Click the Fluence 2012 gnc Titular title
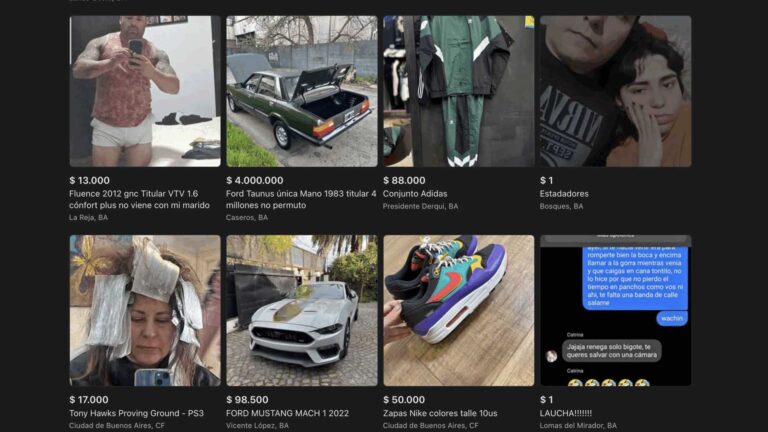768x432 pixels. [139, 199]
